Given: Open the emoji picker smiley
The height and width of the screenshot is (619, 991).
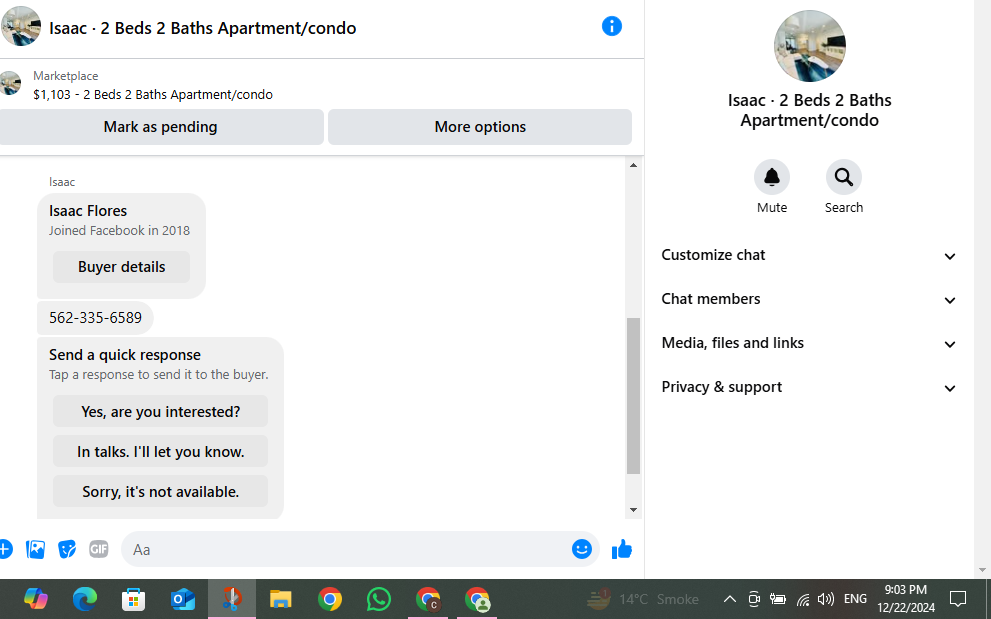Looking at the screenshot, I should pos(581,549).
